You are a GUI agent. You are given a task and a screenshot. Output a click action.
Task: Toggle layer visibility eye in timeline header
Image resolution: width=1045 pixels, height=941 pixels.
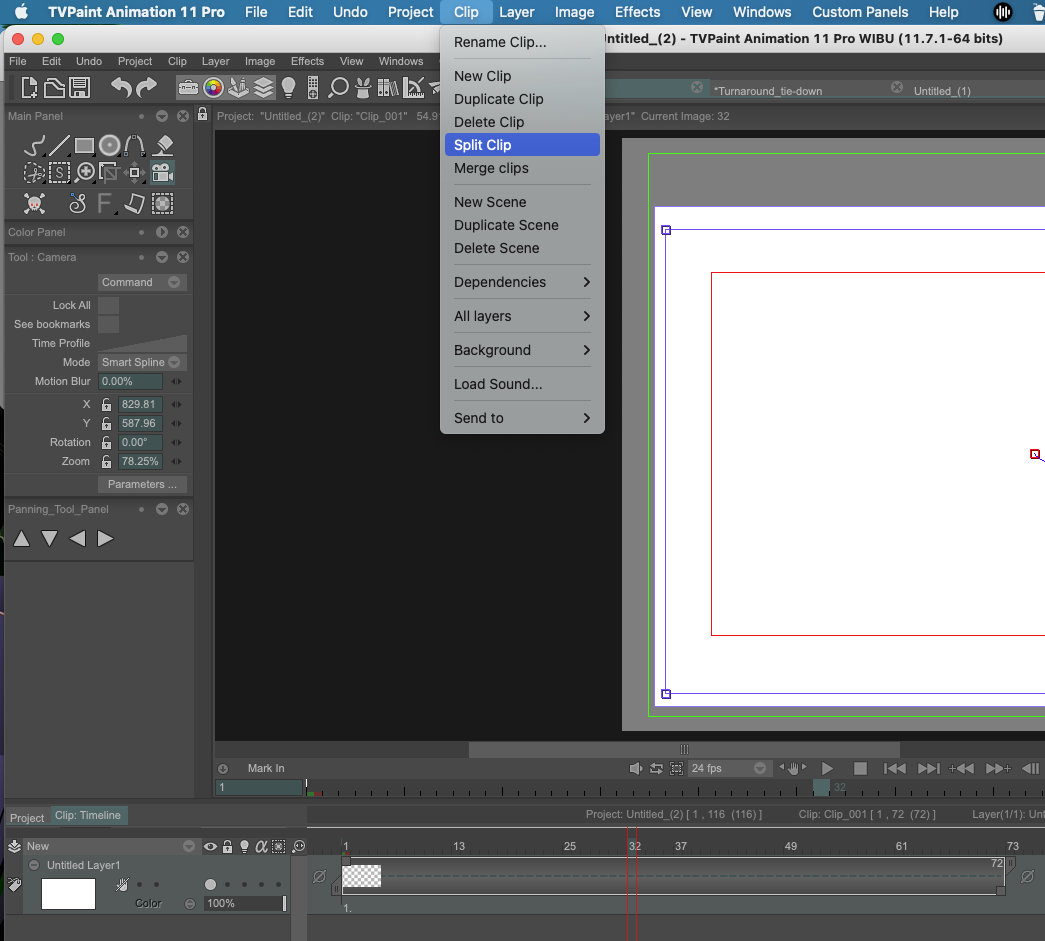(x=210, y=846)
